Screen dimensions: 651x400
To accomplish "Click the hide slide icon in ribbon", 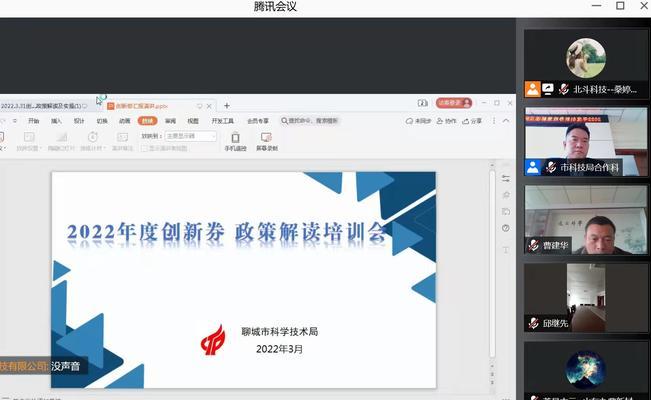I will coord(61,137).
